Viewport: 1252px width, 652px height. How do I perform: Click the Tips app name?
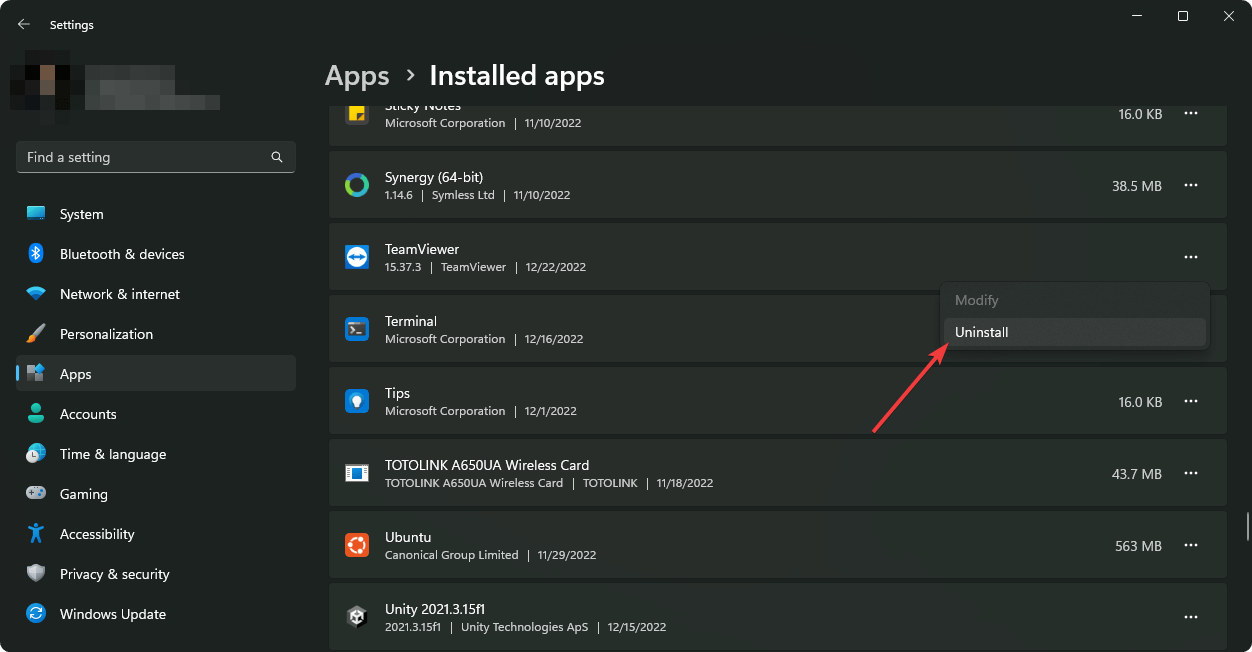tap(398, 393)
